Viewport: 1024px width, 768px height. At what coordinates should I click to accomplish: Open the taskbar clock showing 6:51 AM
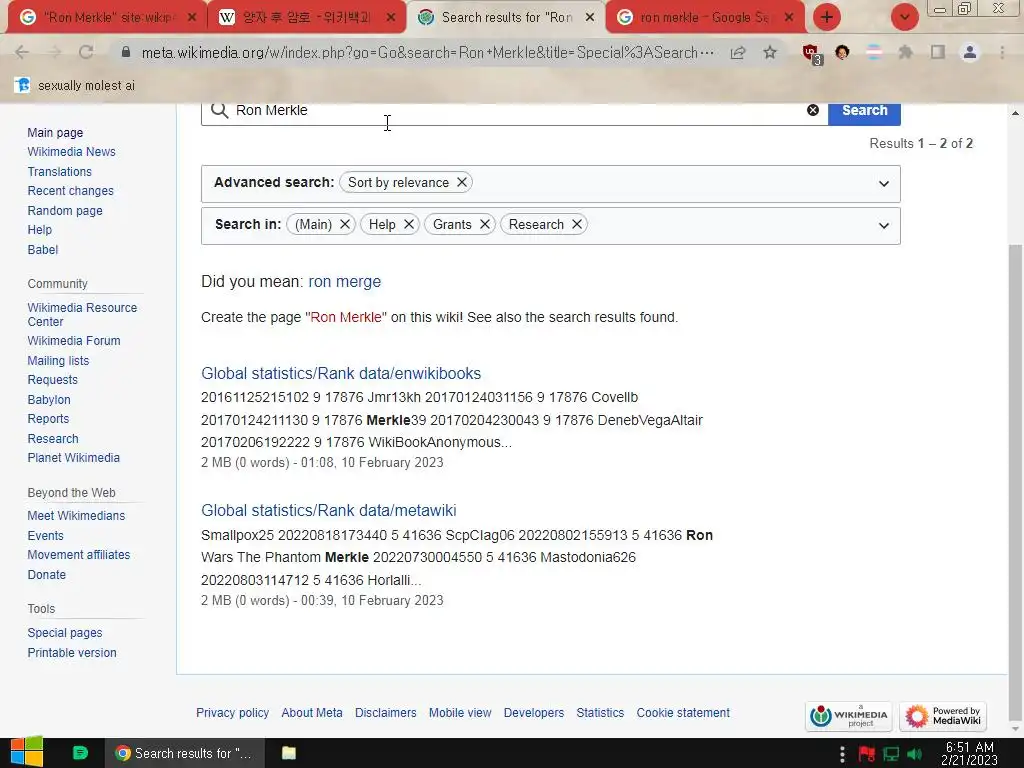point(969,754)
